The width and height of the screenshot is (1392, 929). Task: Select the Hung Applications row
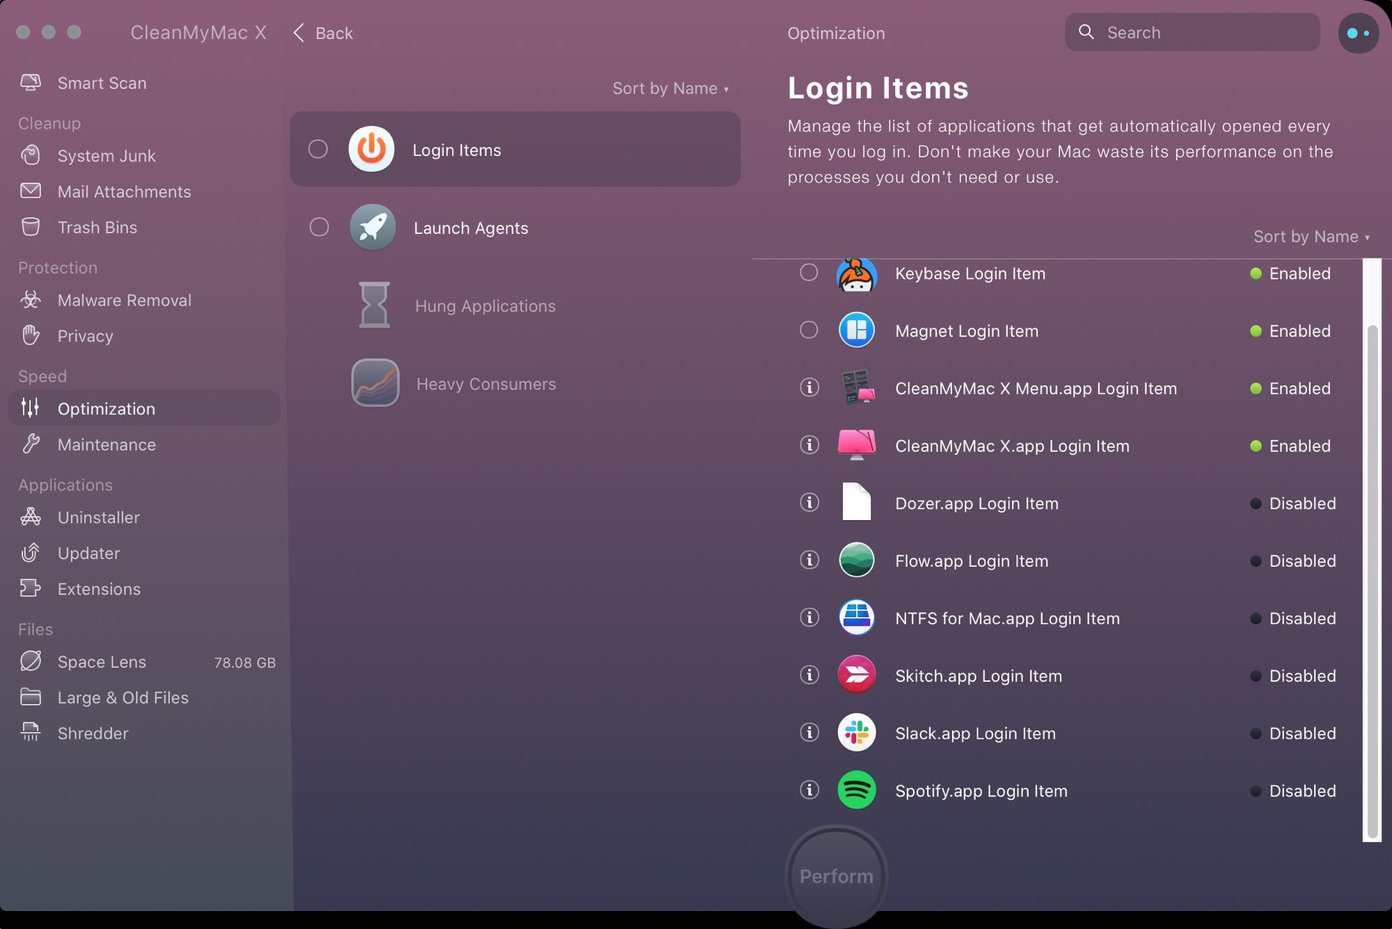click(515, 305)
